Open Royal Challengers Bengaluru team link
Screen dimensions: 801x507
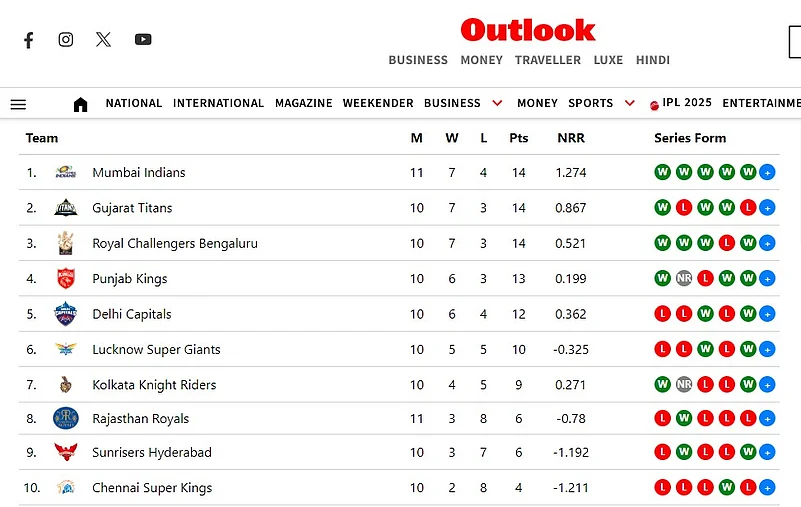(174, 243)
